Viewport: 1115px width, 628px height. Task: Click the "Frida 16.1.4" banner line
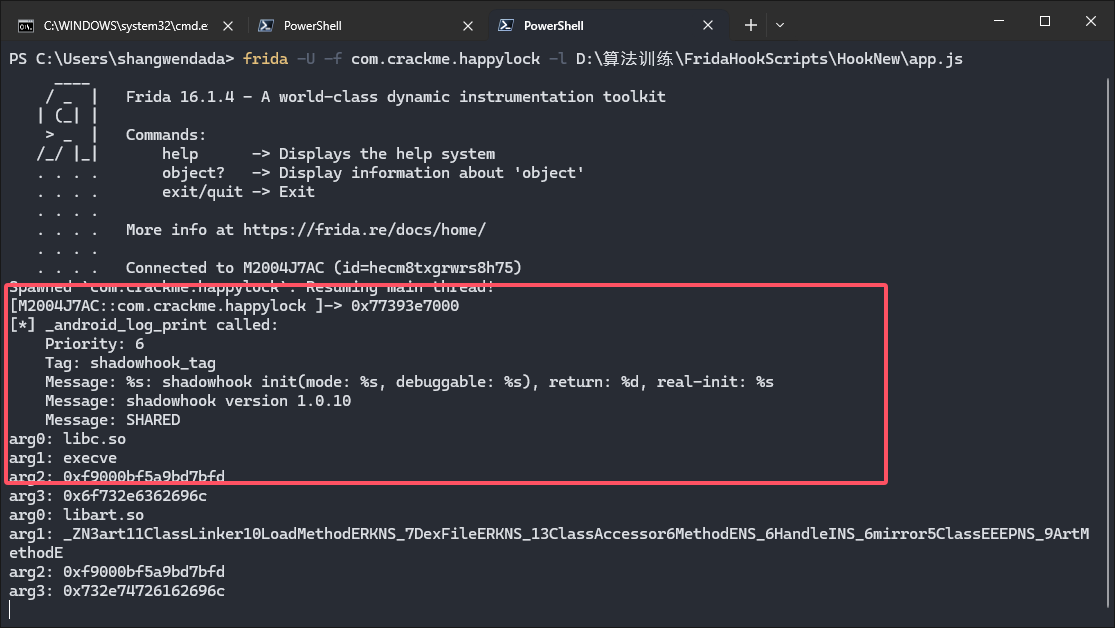pos(395,97)
